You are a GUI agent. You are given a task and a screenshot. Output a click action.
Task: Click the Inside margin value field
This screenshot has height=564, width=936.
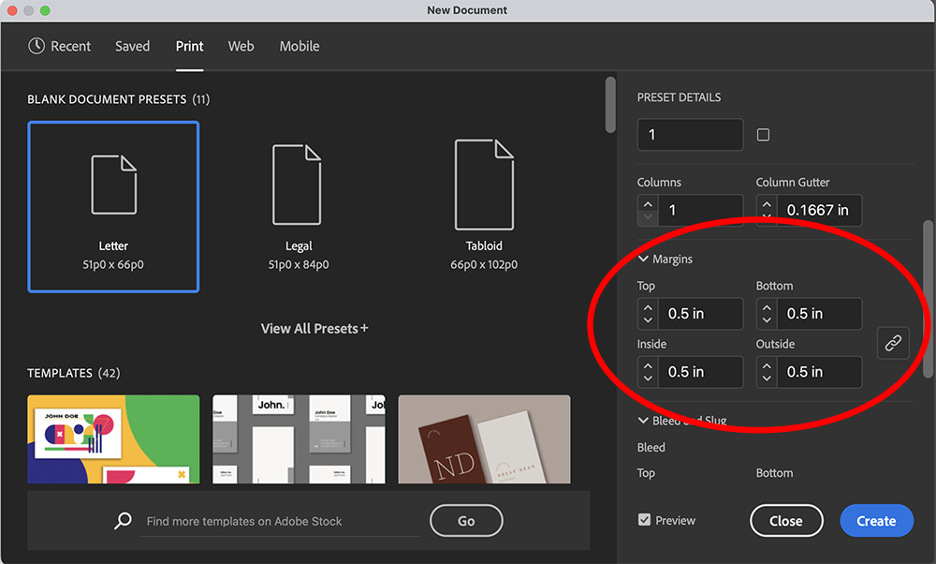(x=701, y=372)
